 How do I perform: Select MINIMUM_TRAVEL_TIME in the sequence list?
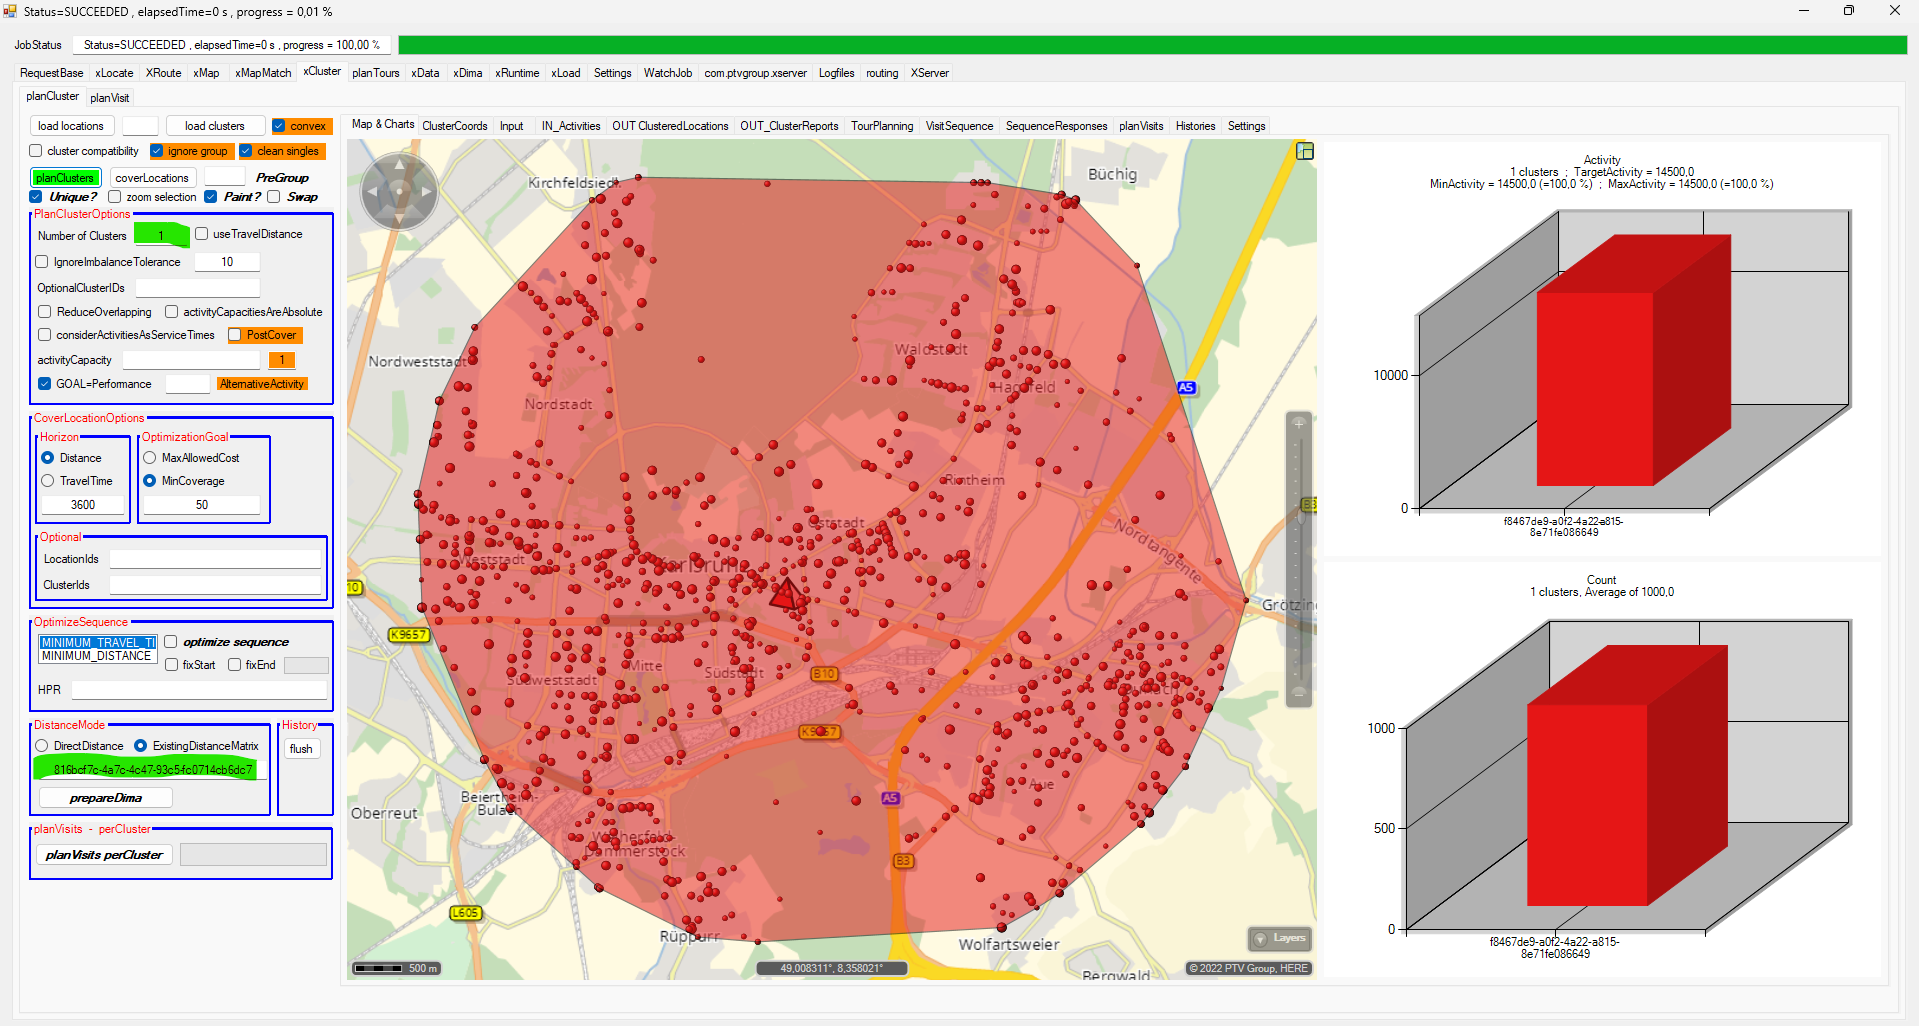[96, 643]
